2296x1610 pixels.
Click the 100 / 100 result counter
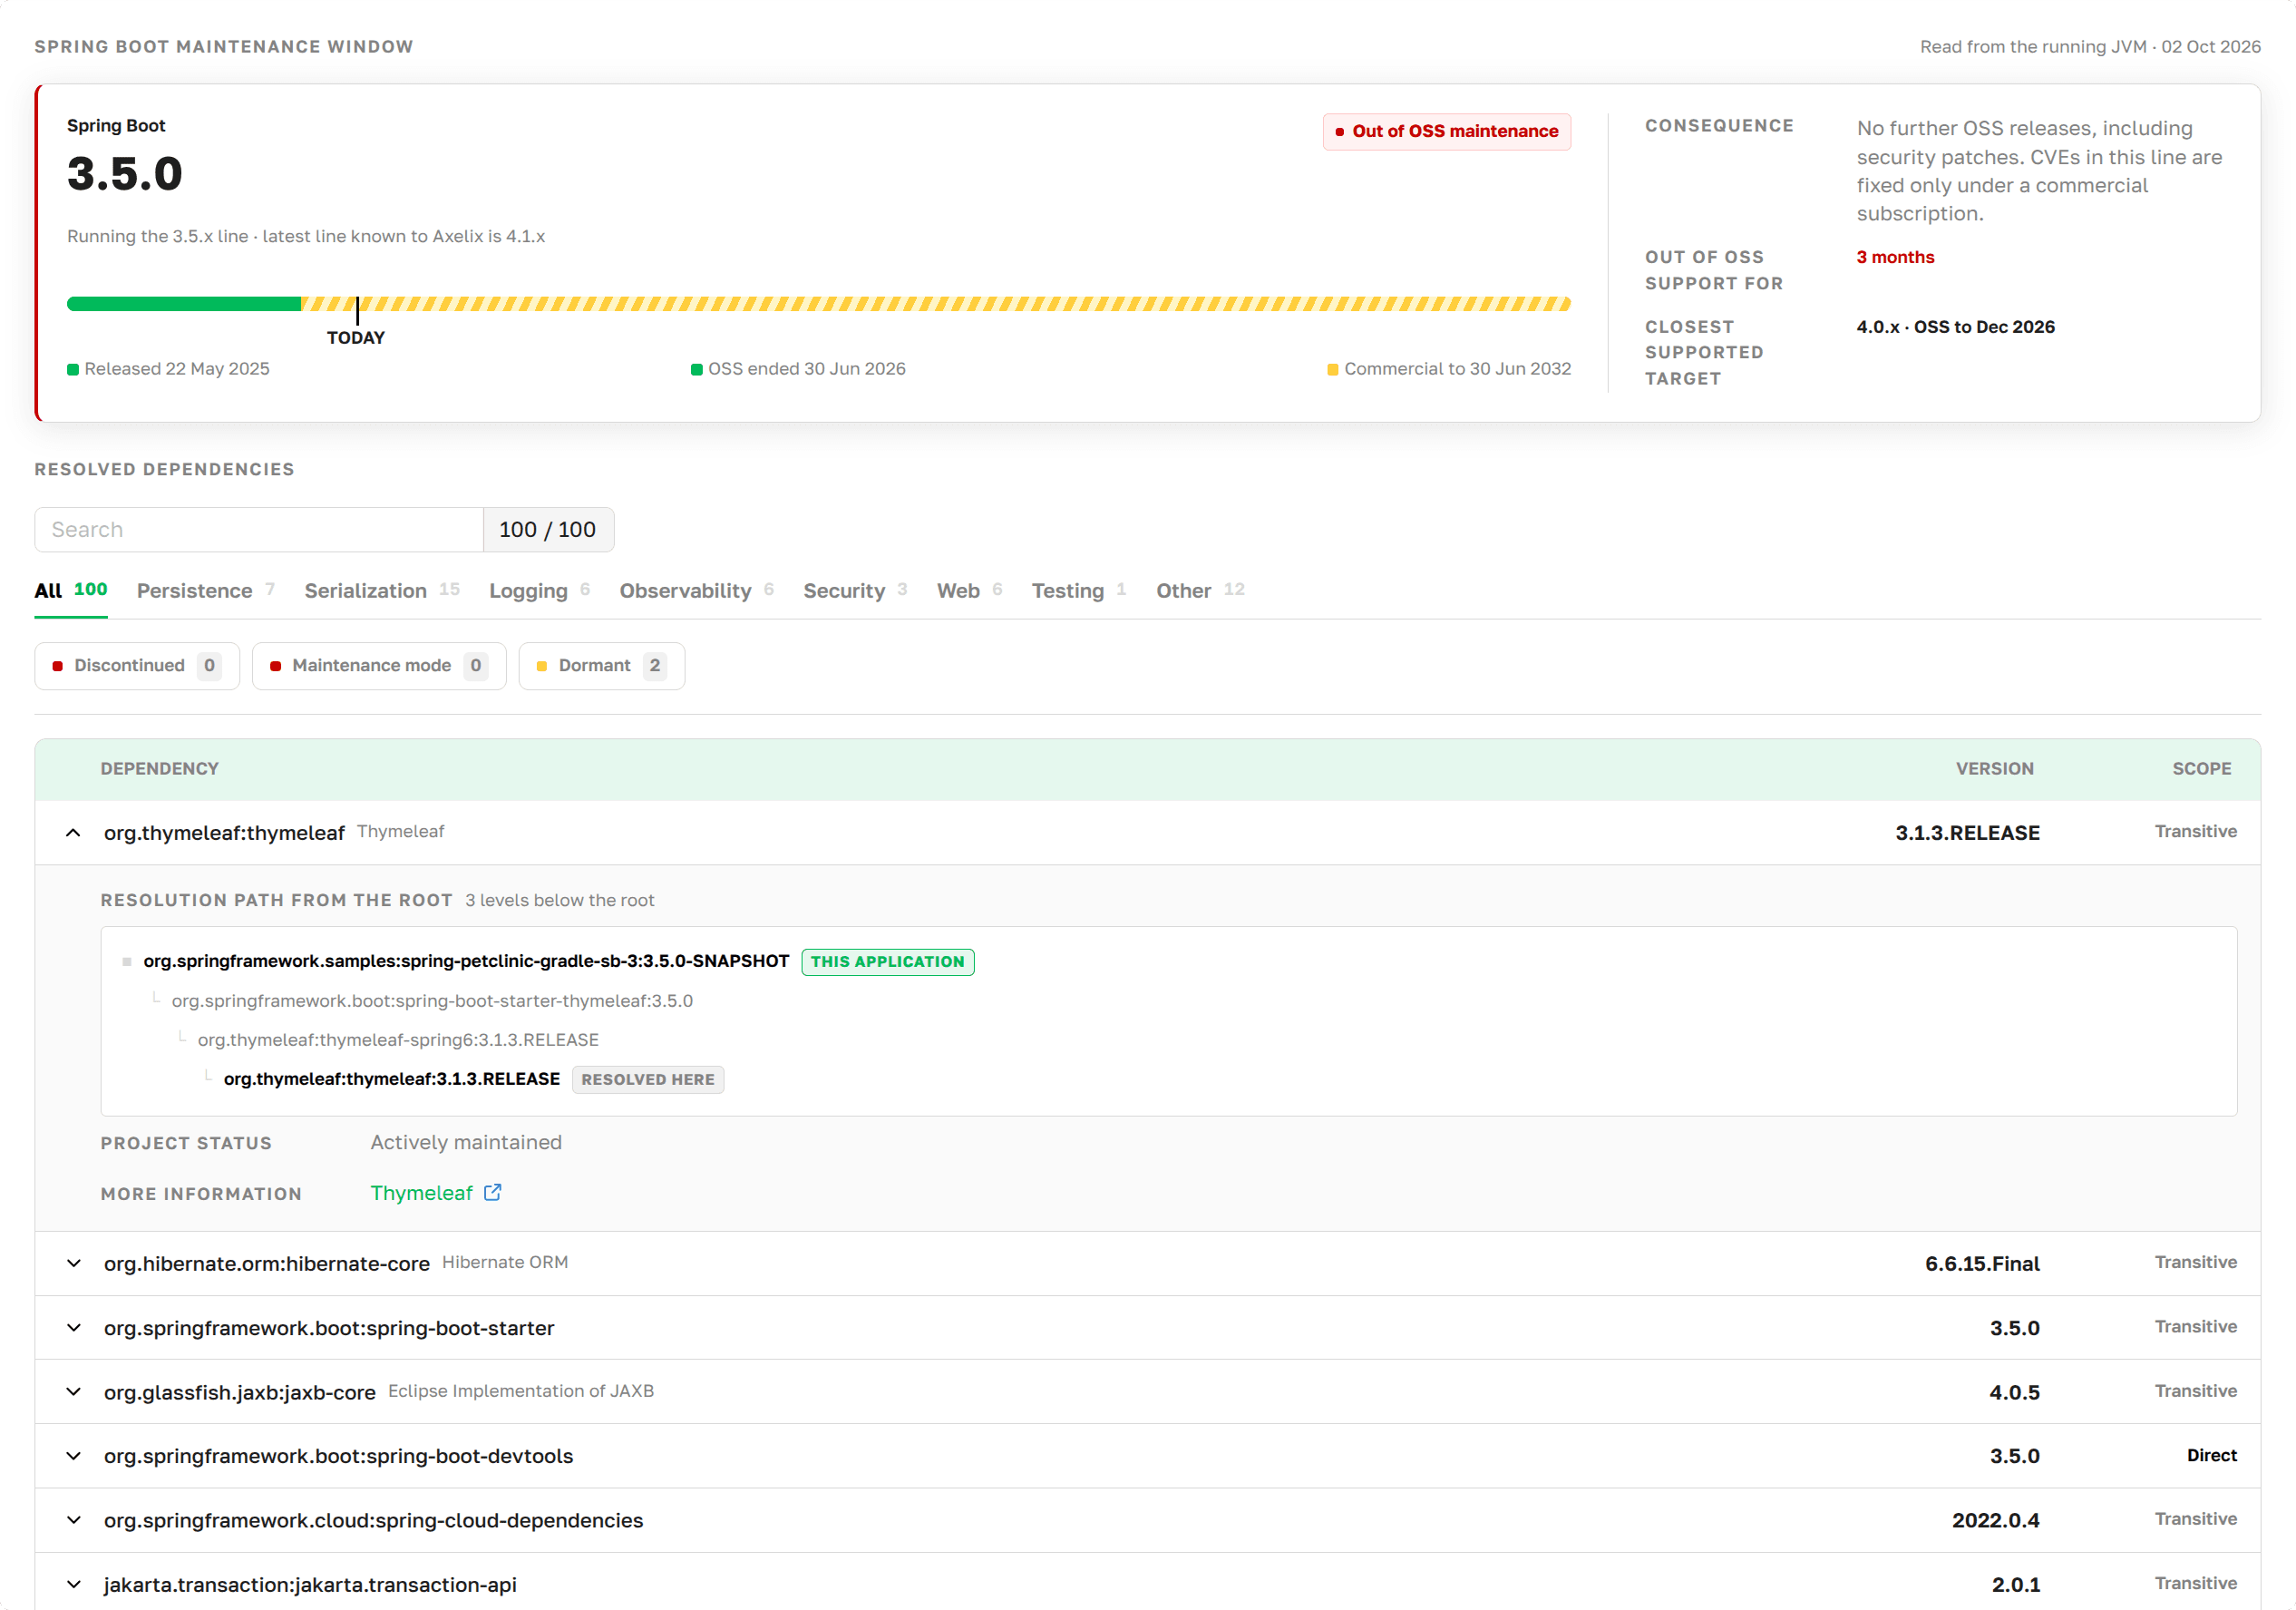(x=548, y=529)
